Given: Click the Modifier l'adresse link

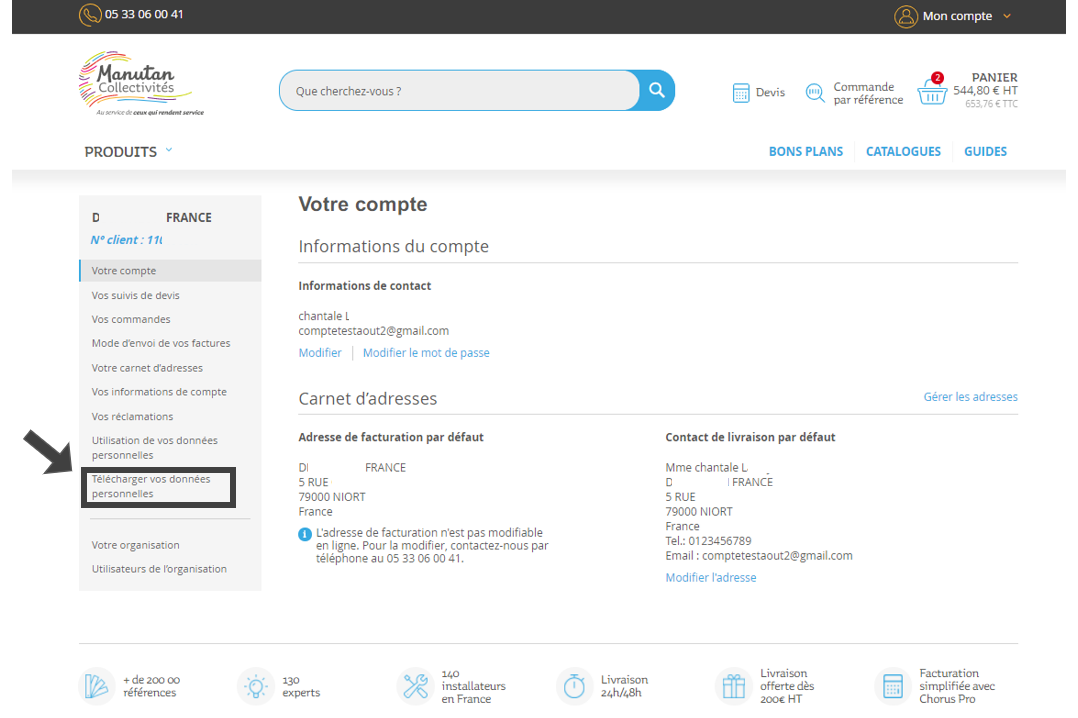Looking at the screenshot, I should tap(710, 578).
